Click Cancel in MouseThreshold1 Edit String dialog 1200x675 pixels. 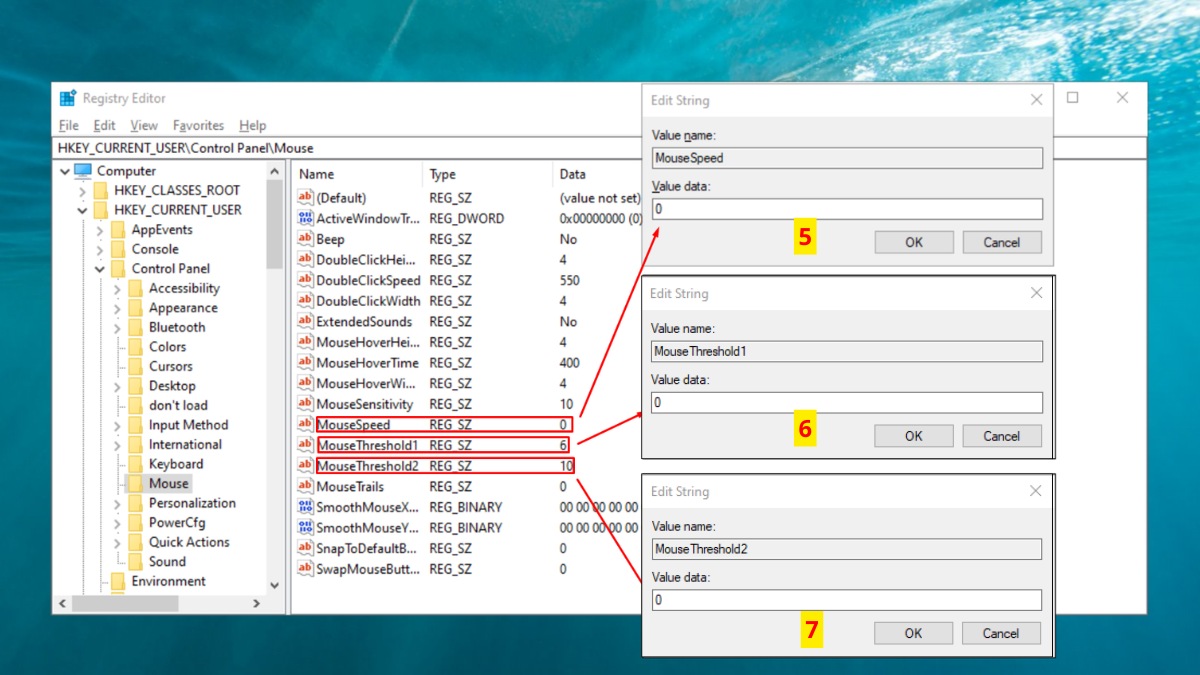pos(1002,436)
